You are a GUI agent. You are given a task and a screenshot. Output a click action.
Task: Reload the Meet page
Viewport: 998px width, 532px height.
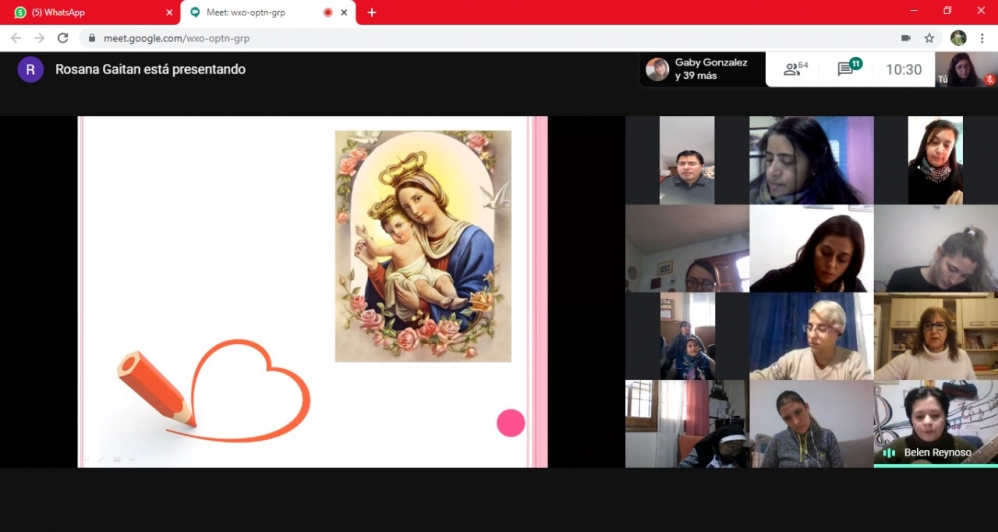click(62, 38)
